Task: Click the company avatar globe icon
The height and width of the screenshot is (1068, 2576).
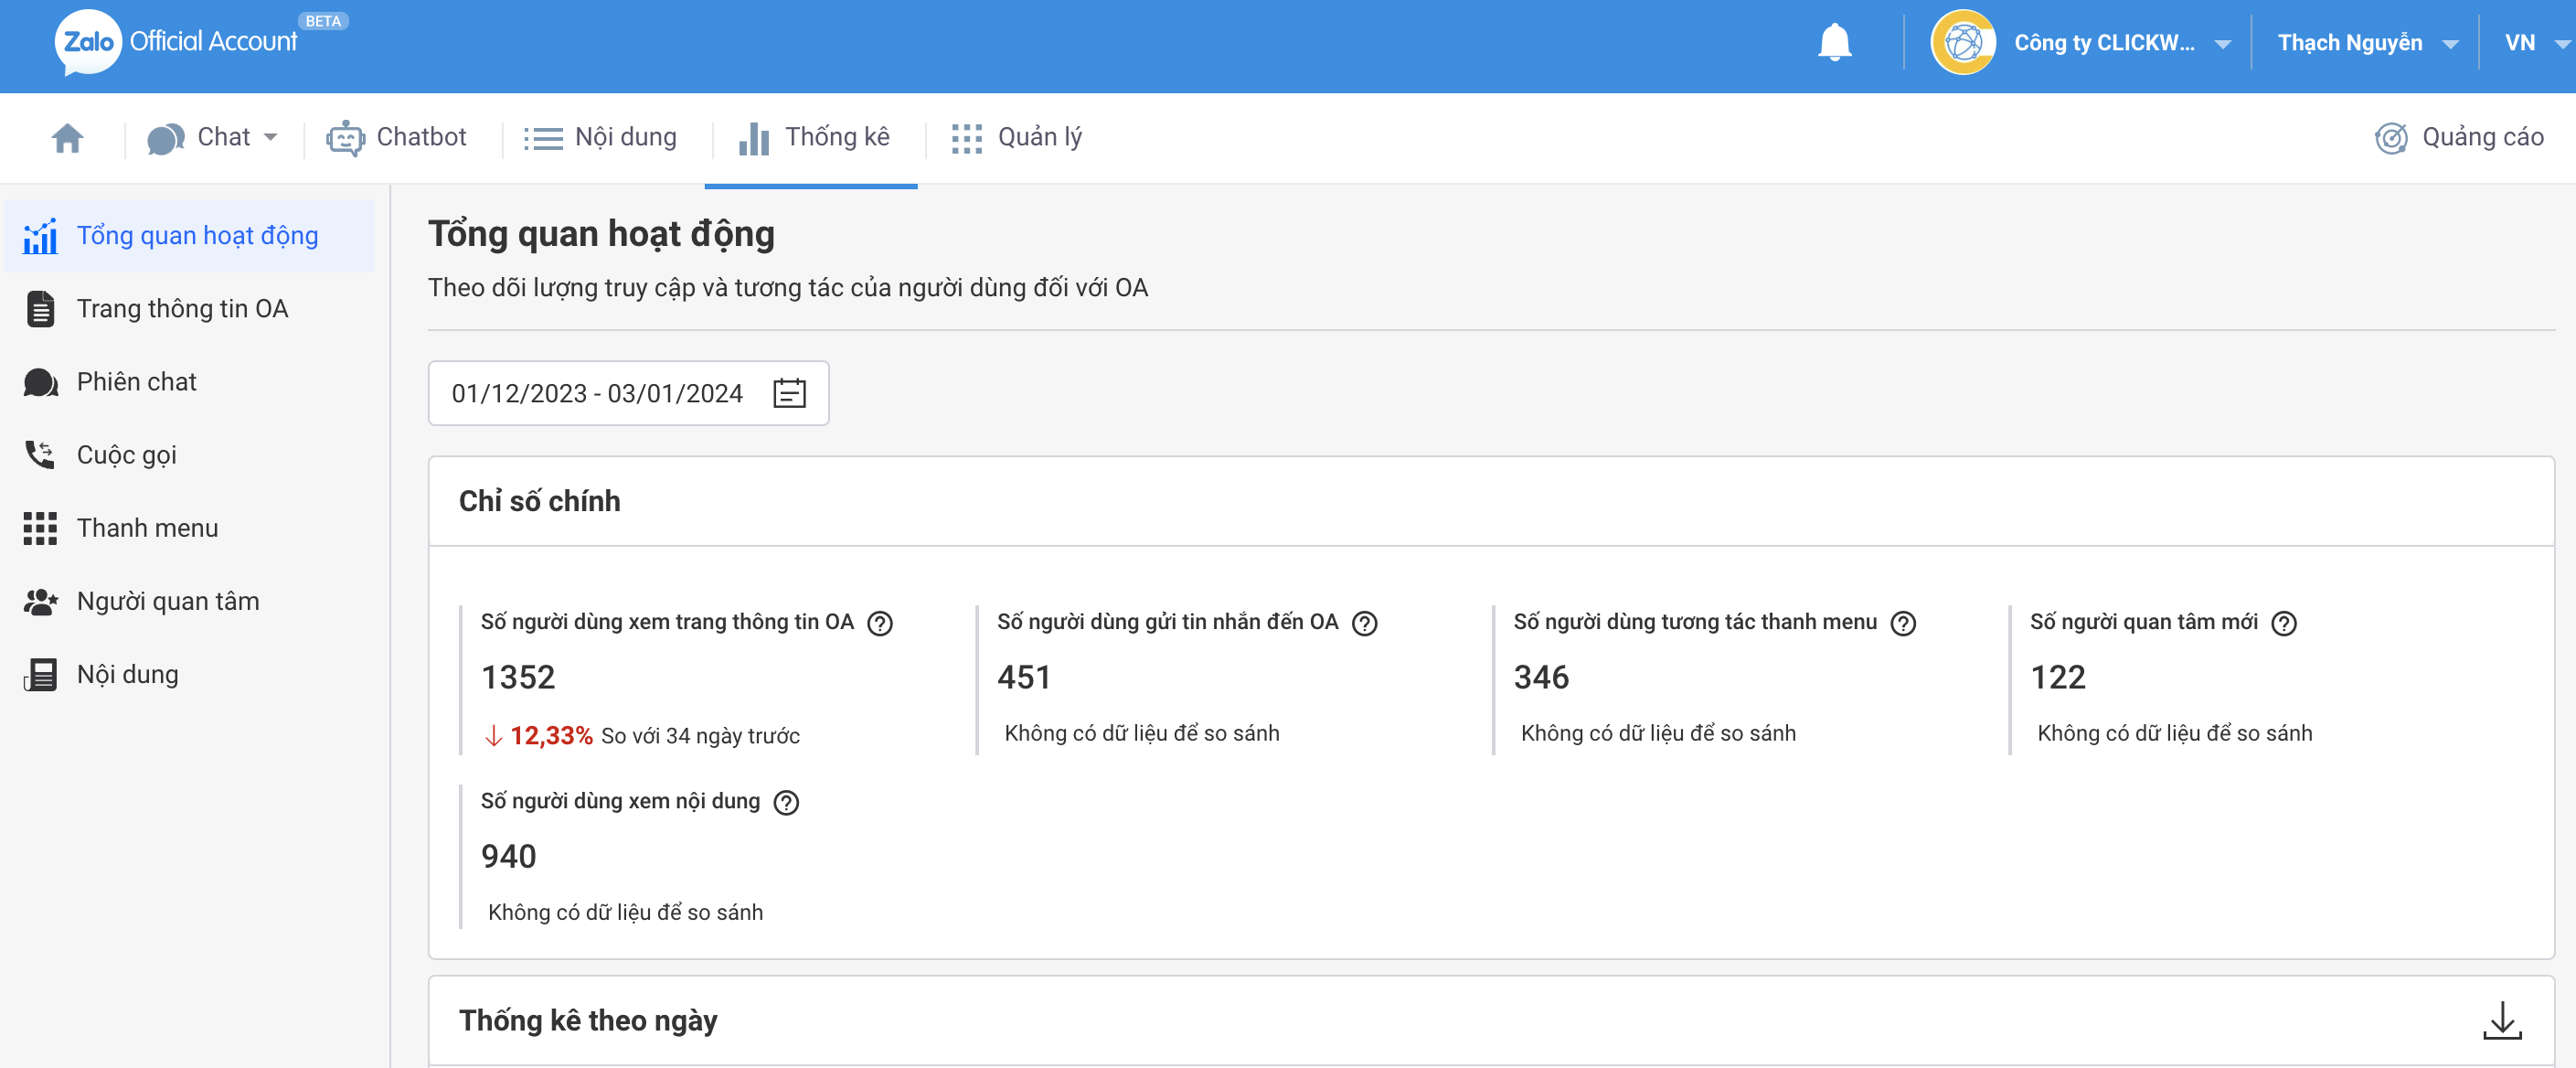Action: coord(1962,42)
